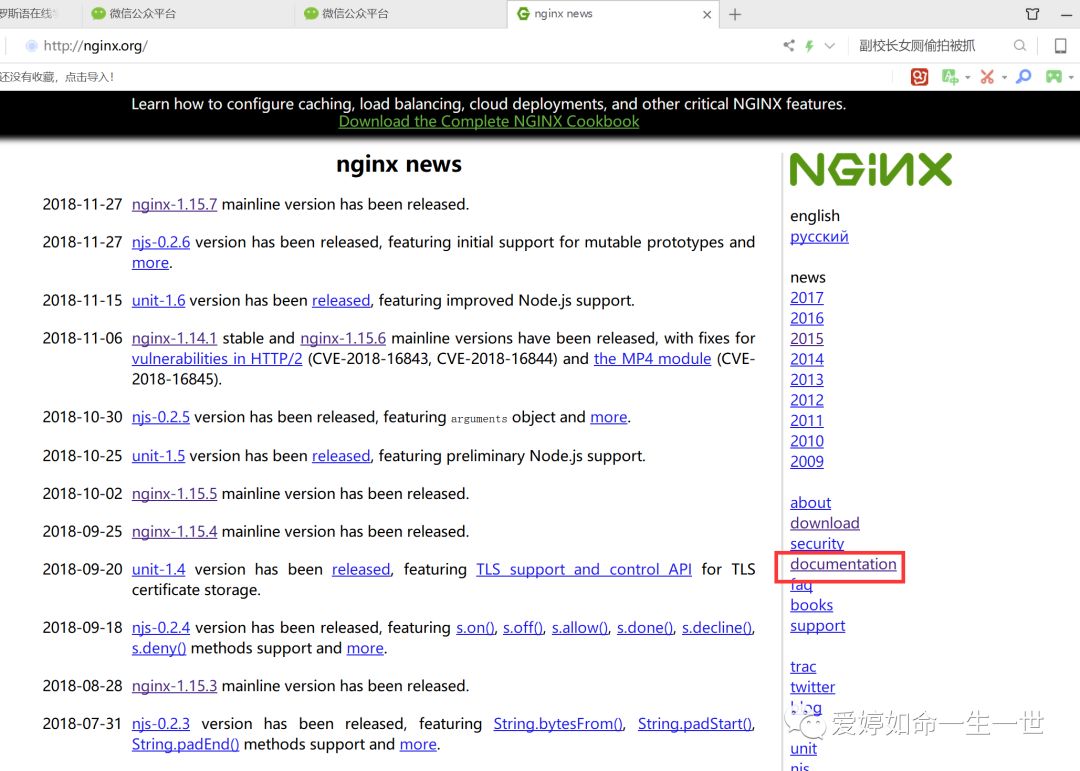Click the green gamepad games icon
The image size is (1080, 771).
pyautogui.click(x=1053, y=76)
